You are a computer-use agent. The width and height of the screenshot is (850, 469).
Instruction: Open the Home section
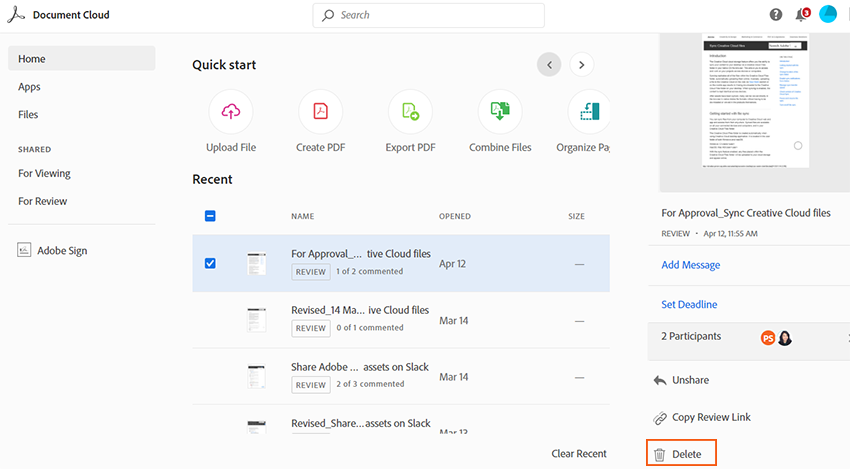tap(82, 59)
